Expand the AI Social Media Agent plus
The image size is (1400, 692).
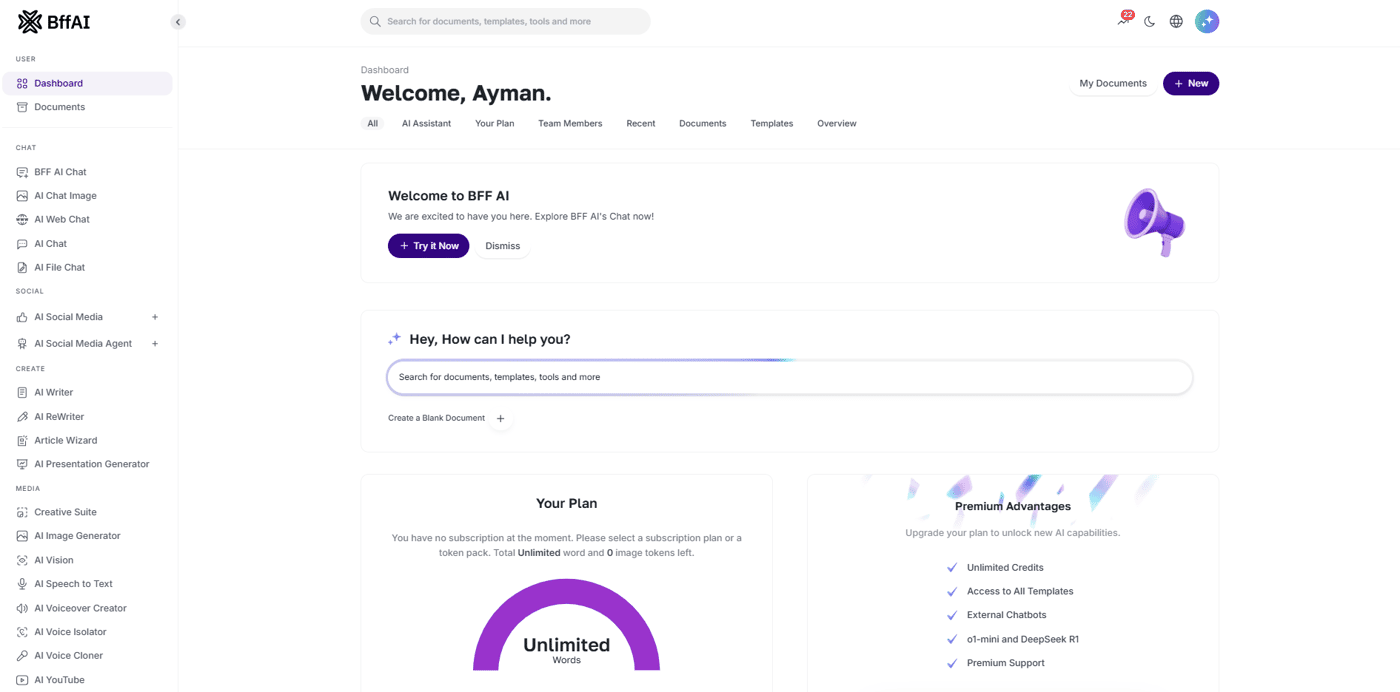tap(155, 343)
